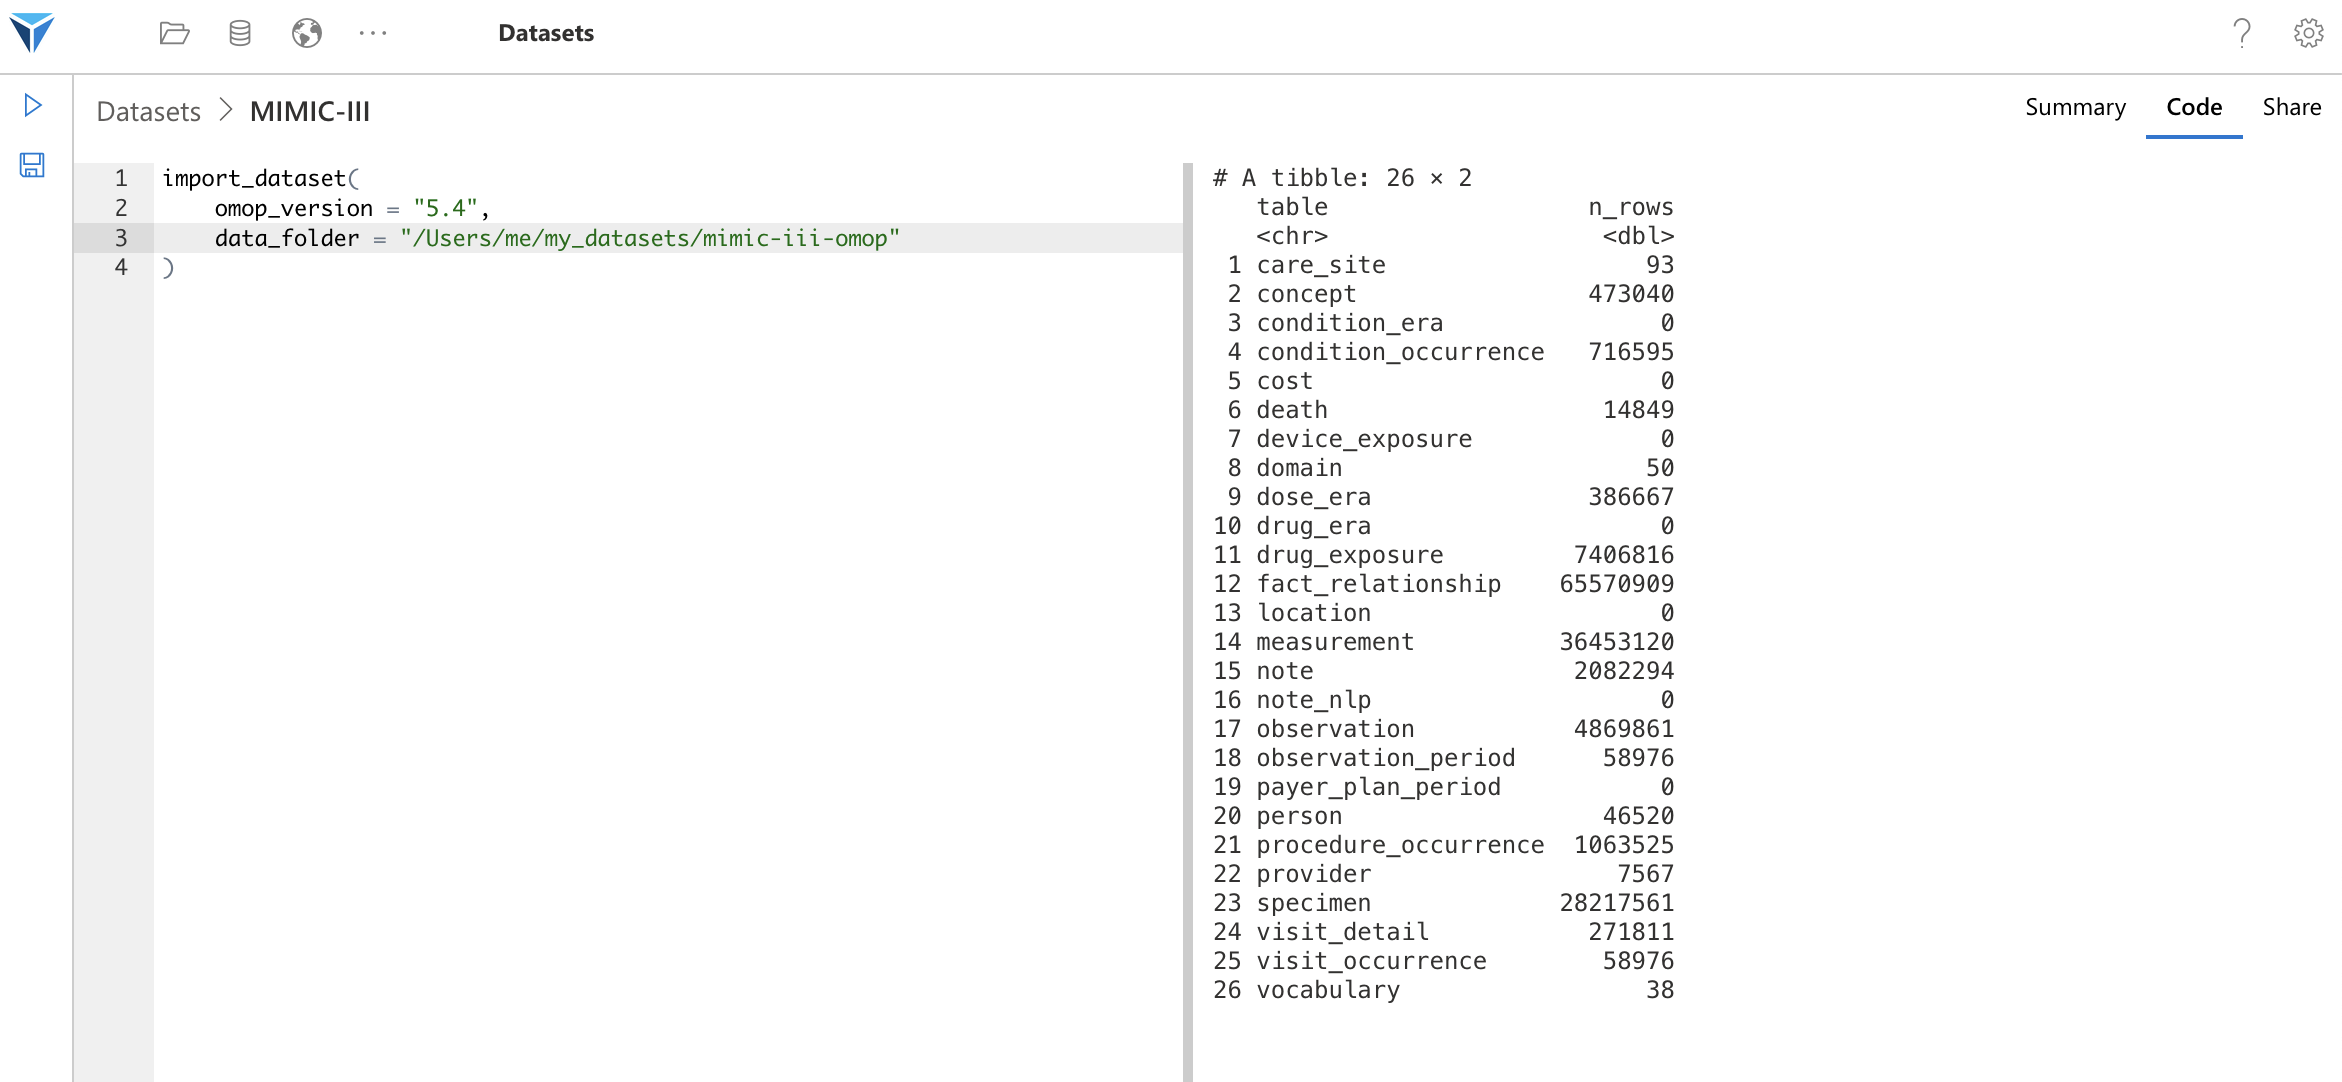Click the person row in output
The height and width of the screenshot is (1082, 2342).
1444,816
